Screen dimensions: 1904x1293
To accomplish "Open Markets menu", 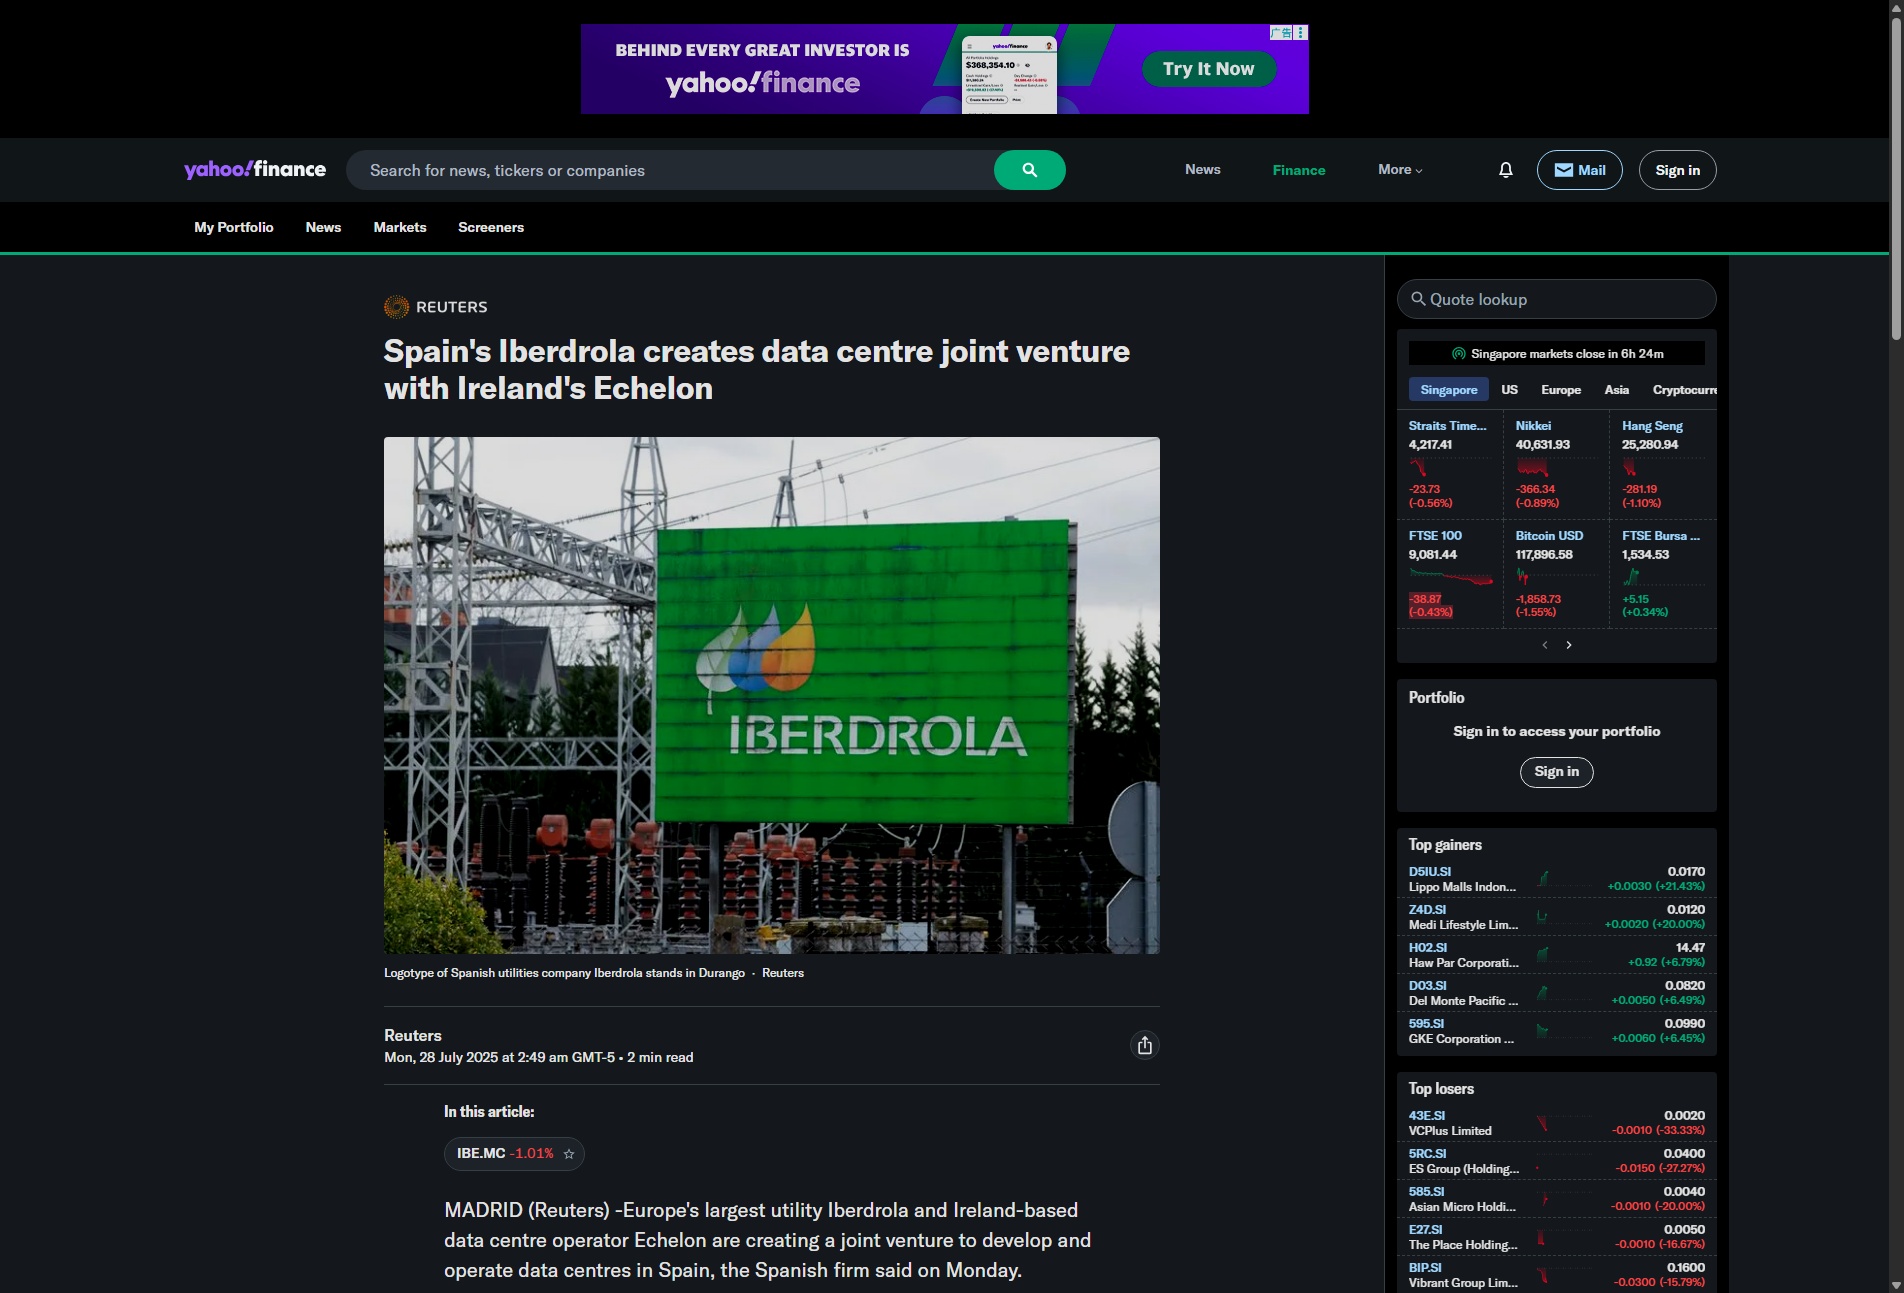I will (x=400, y=227).
